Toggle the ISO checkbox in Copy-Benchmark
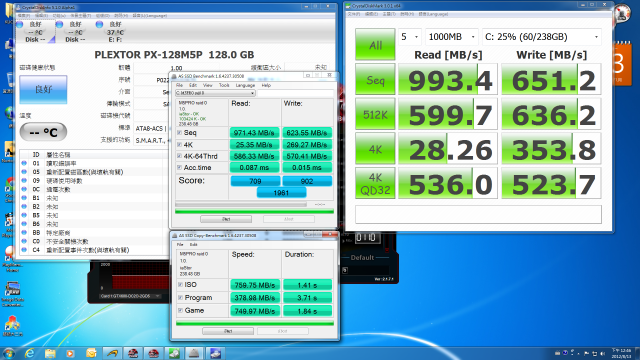The image size is (640, 360). click(180, 284)
